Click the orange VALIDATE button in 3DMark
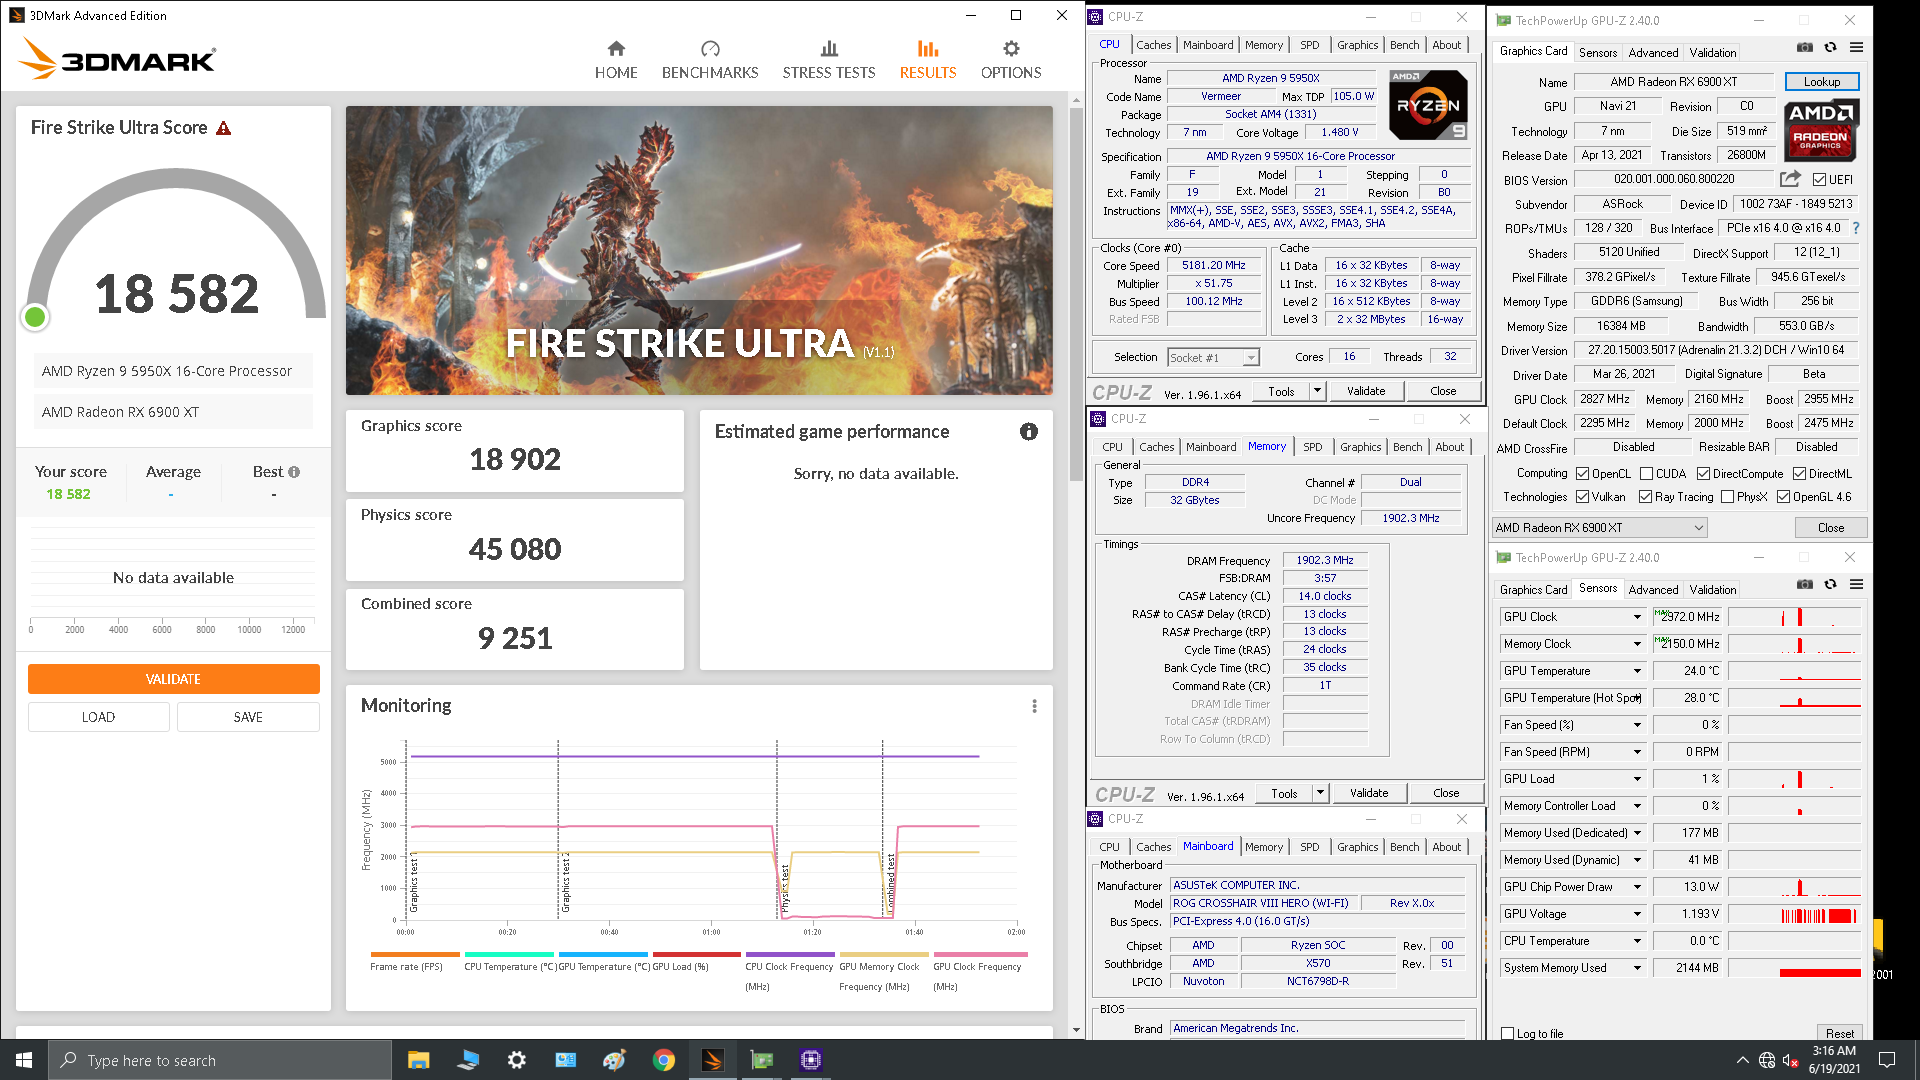The width and height of the screenshot is (1920, 1080). tap(173, 679)
